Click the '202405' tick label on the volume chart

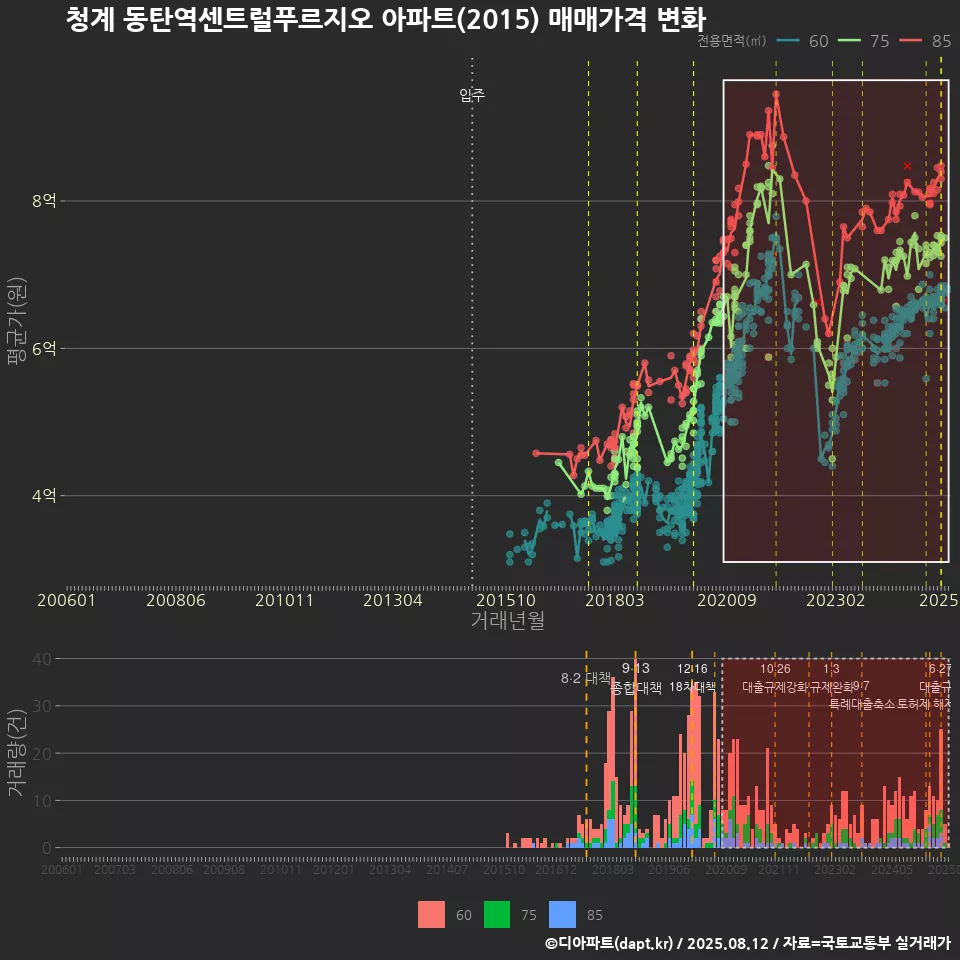point(892,869)
